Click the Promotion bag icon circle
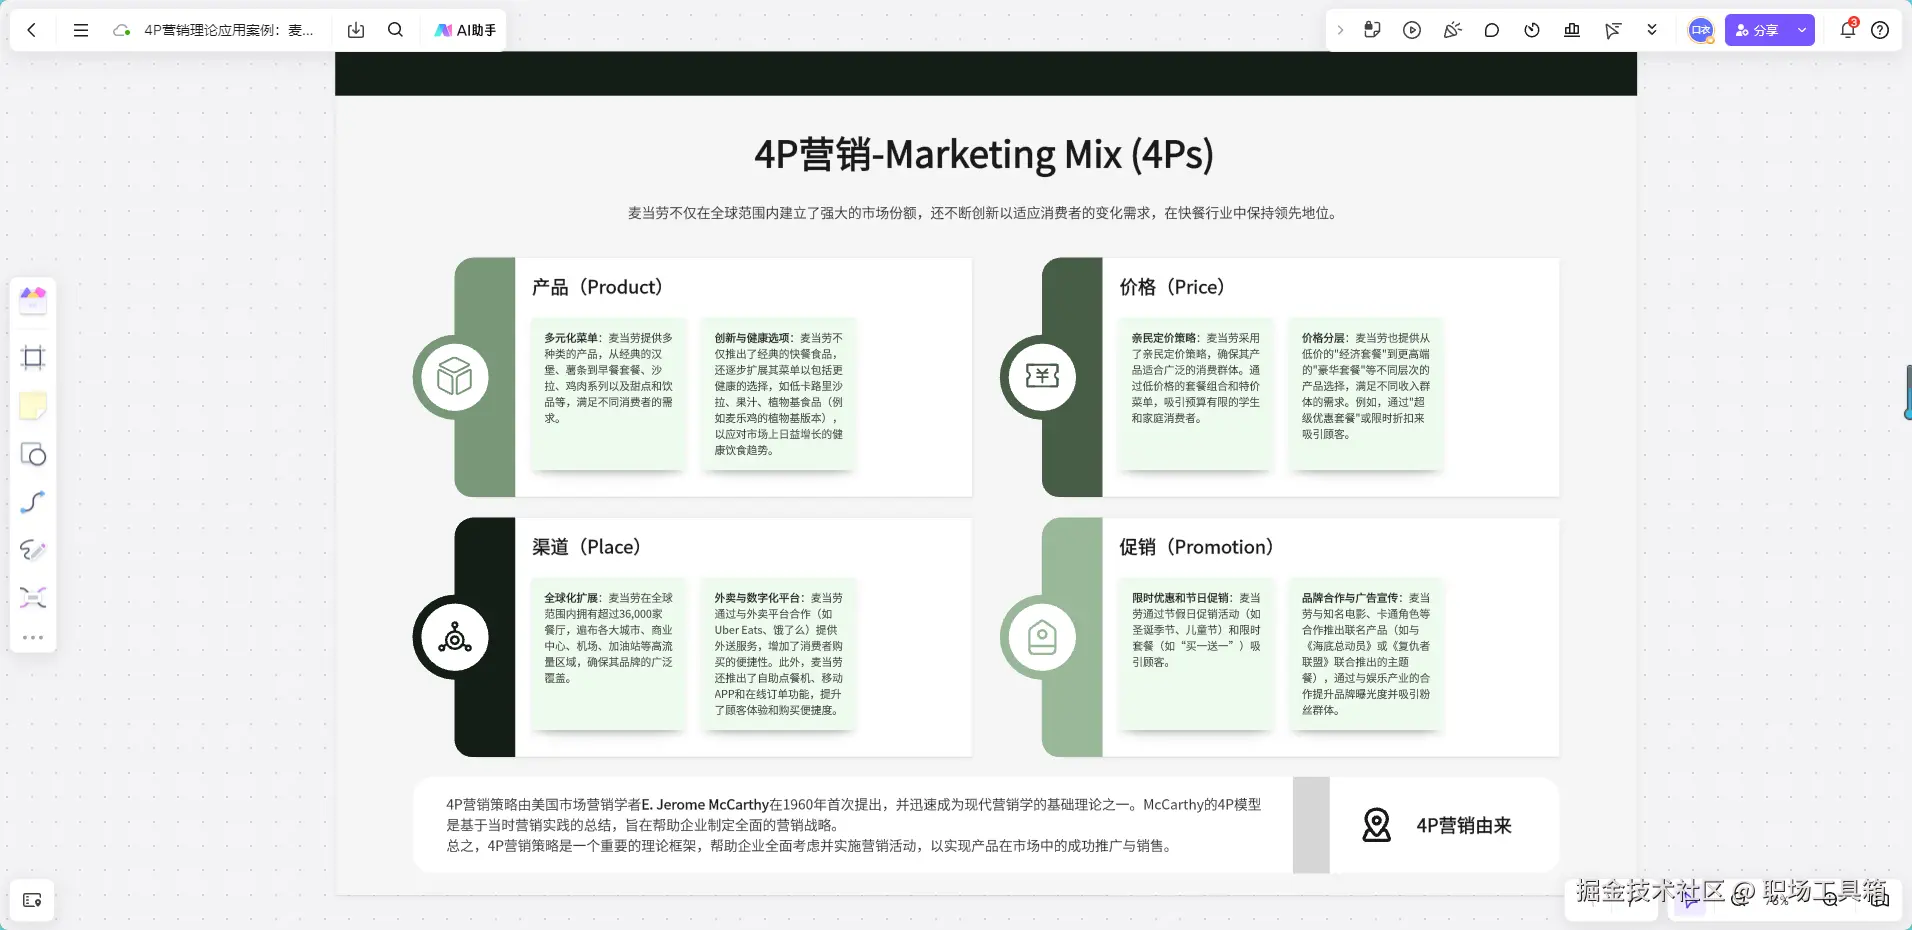Screen dimensions: 1912x930 [x=1042, y=637]
